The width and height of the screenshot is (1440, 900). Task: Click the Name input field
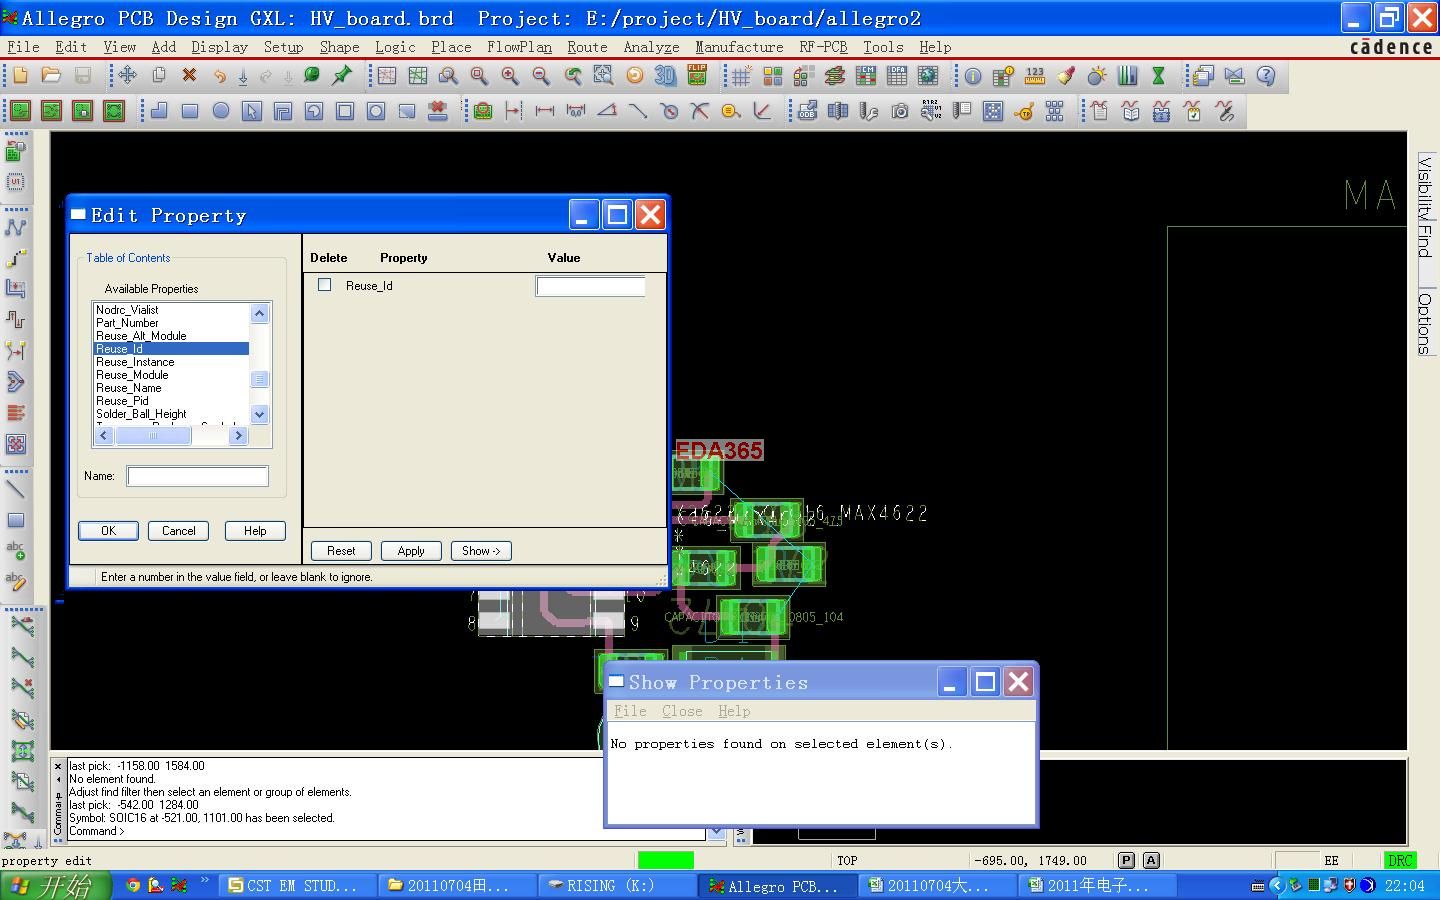198,477
